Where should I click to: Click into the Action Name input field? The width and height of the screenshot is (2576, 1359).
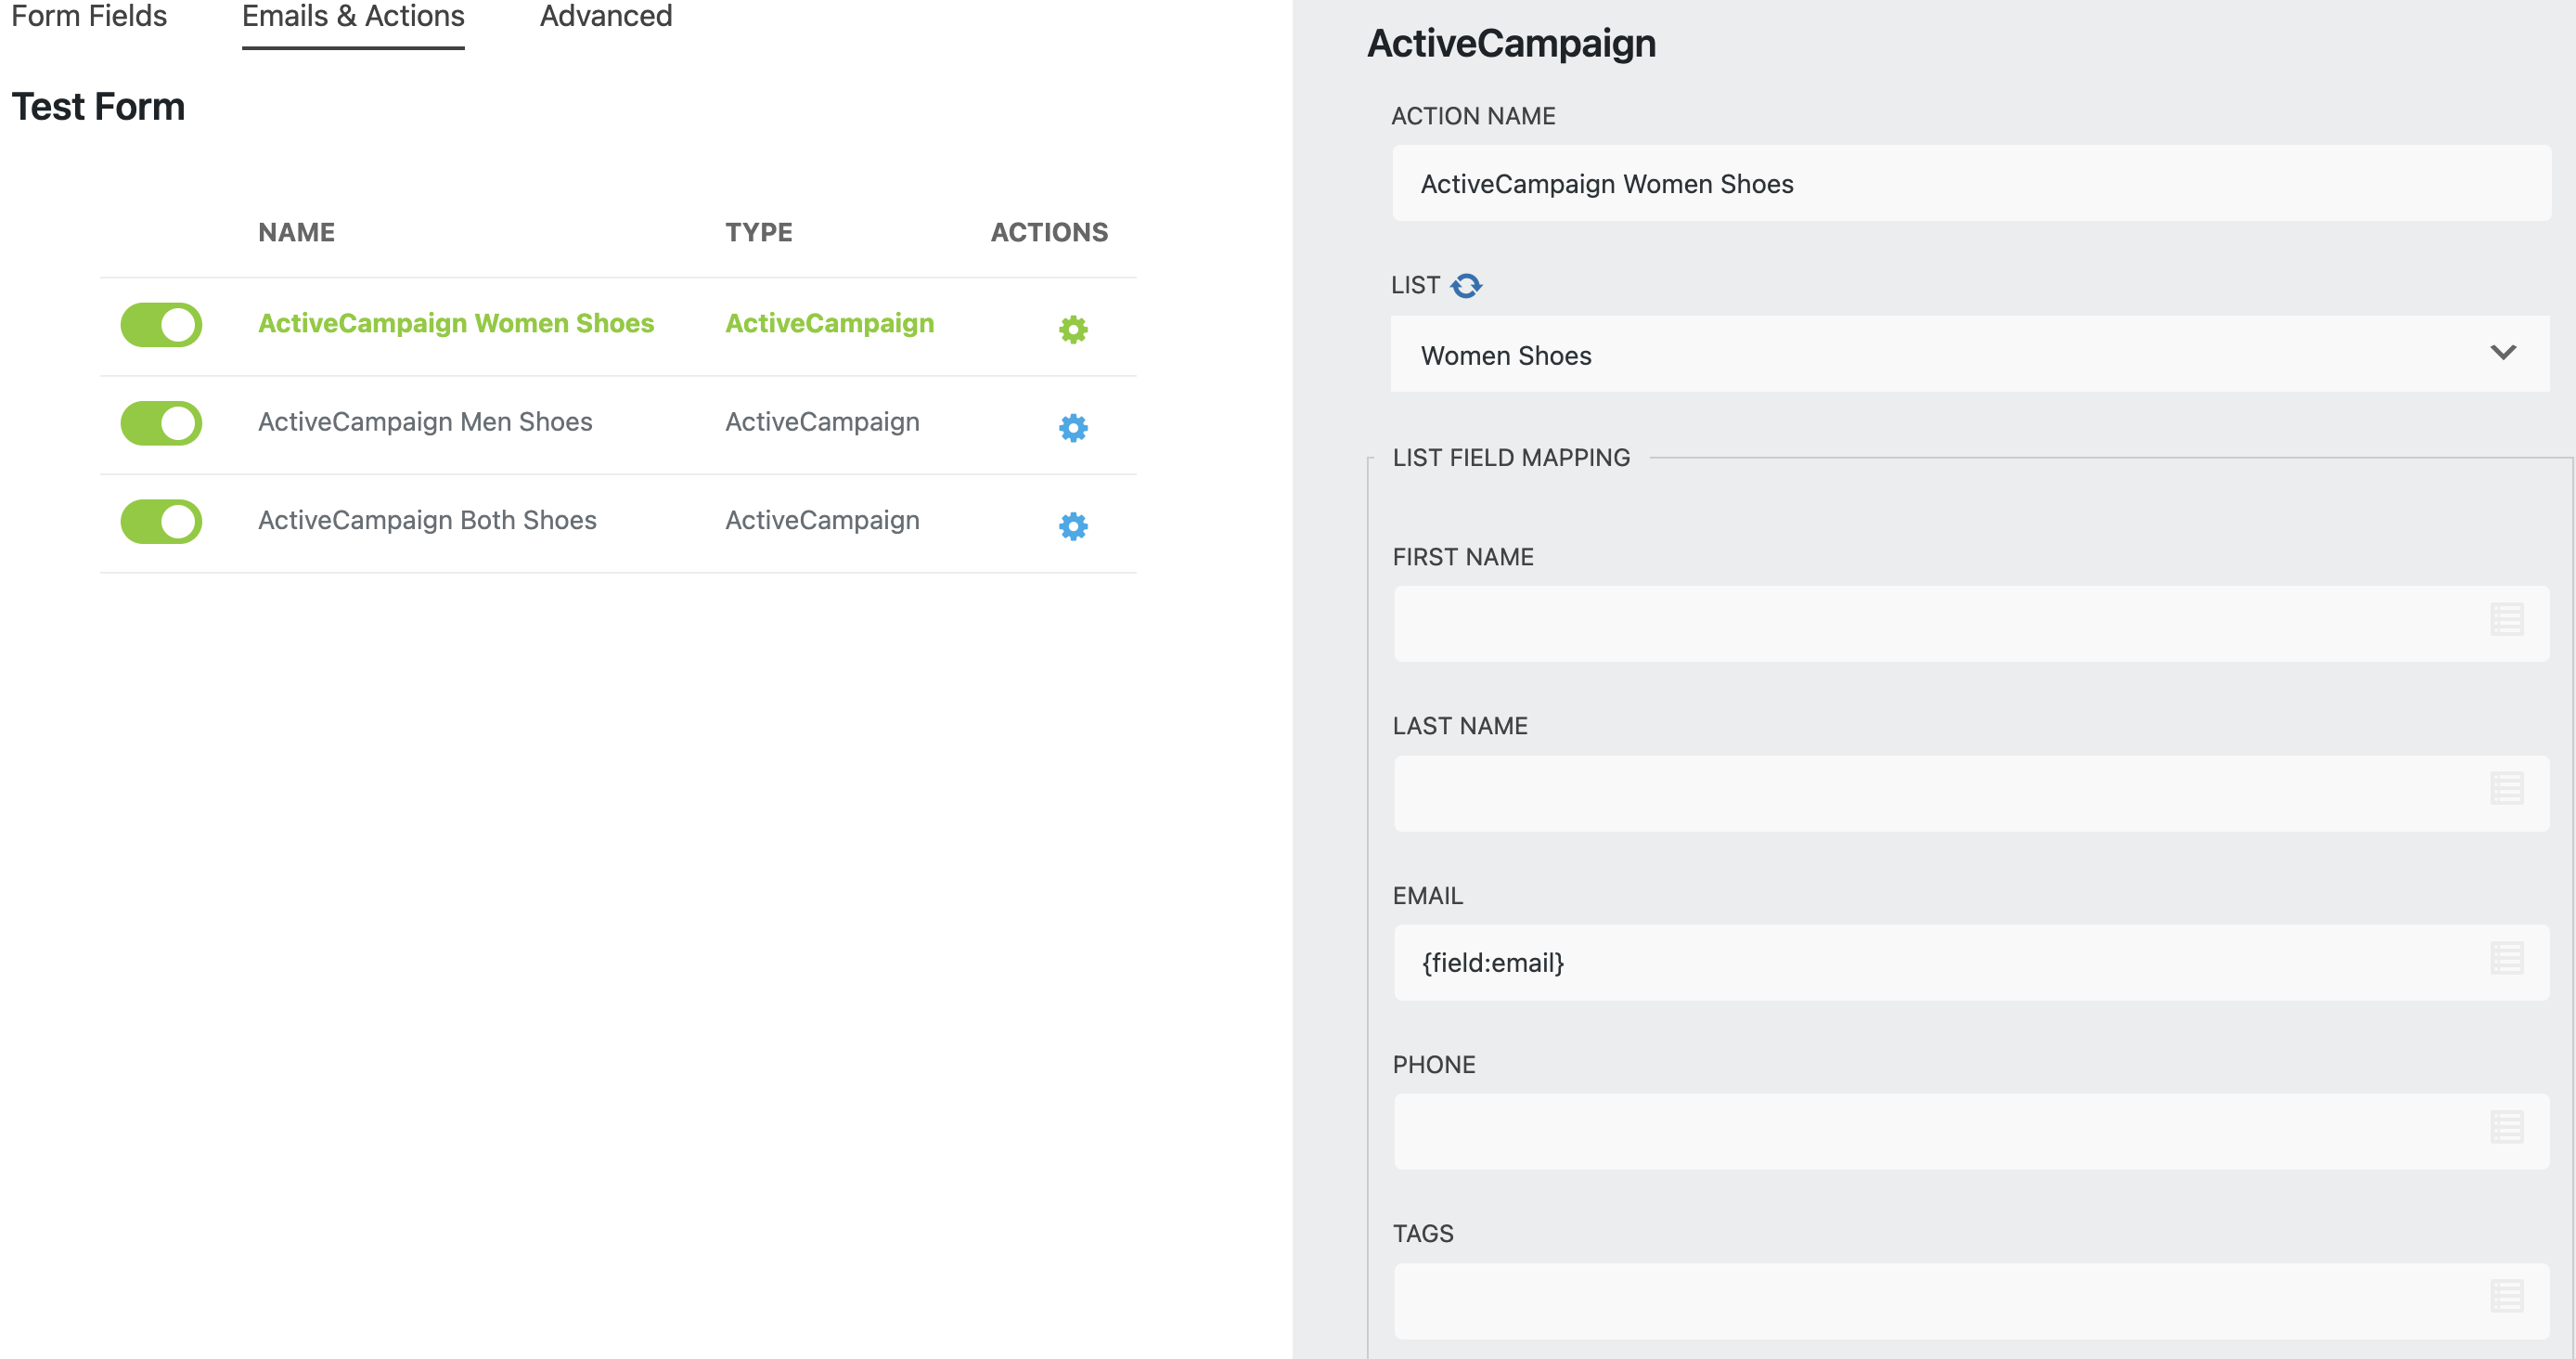(x=1970, y=184)
